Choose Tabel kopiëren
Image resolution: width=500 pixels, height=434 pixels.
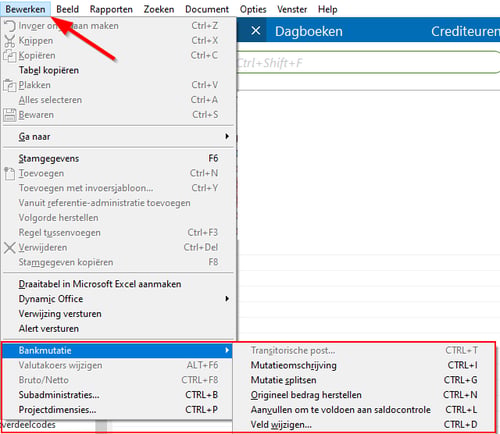119,70
